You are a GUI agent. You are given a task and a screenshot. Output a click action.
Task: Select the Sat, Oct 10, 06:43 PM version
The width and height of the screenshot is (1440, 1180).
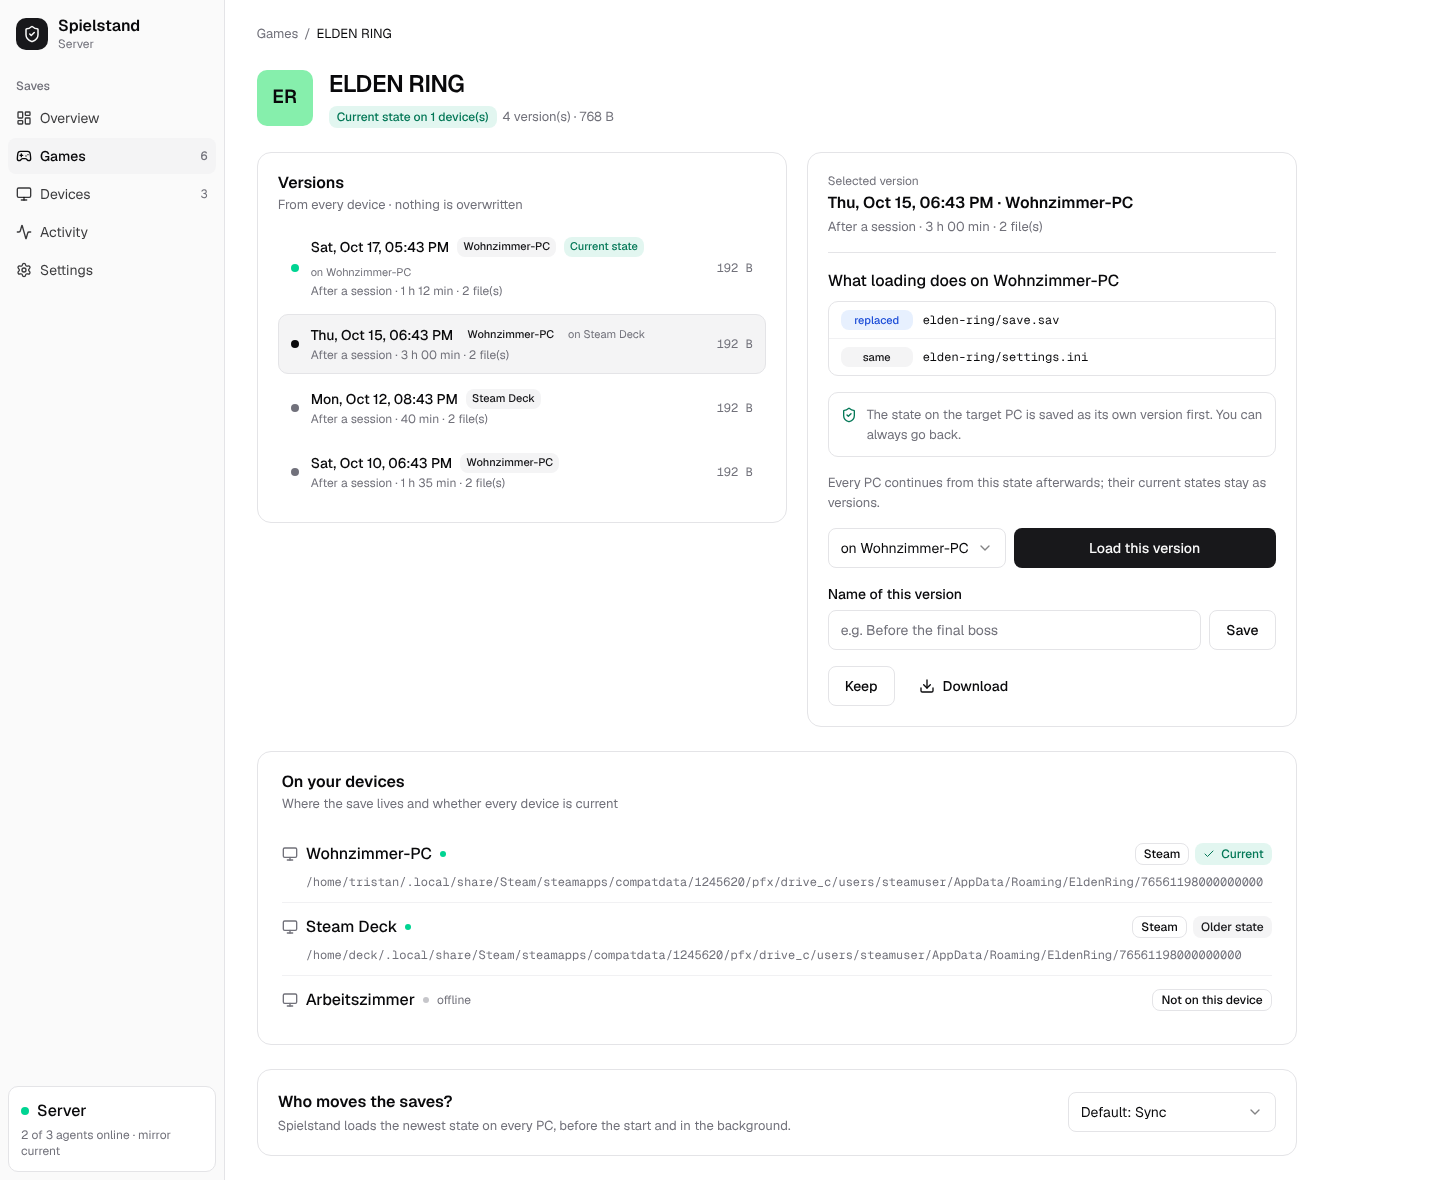click(522, 472)
